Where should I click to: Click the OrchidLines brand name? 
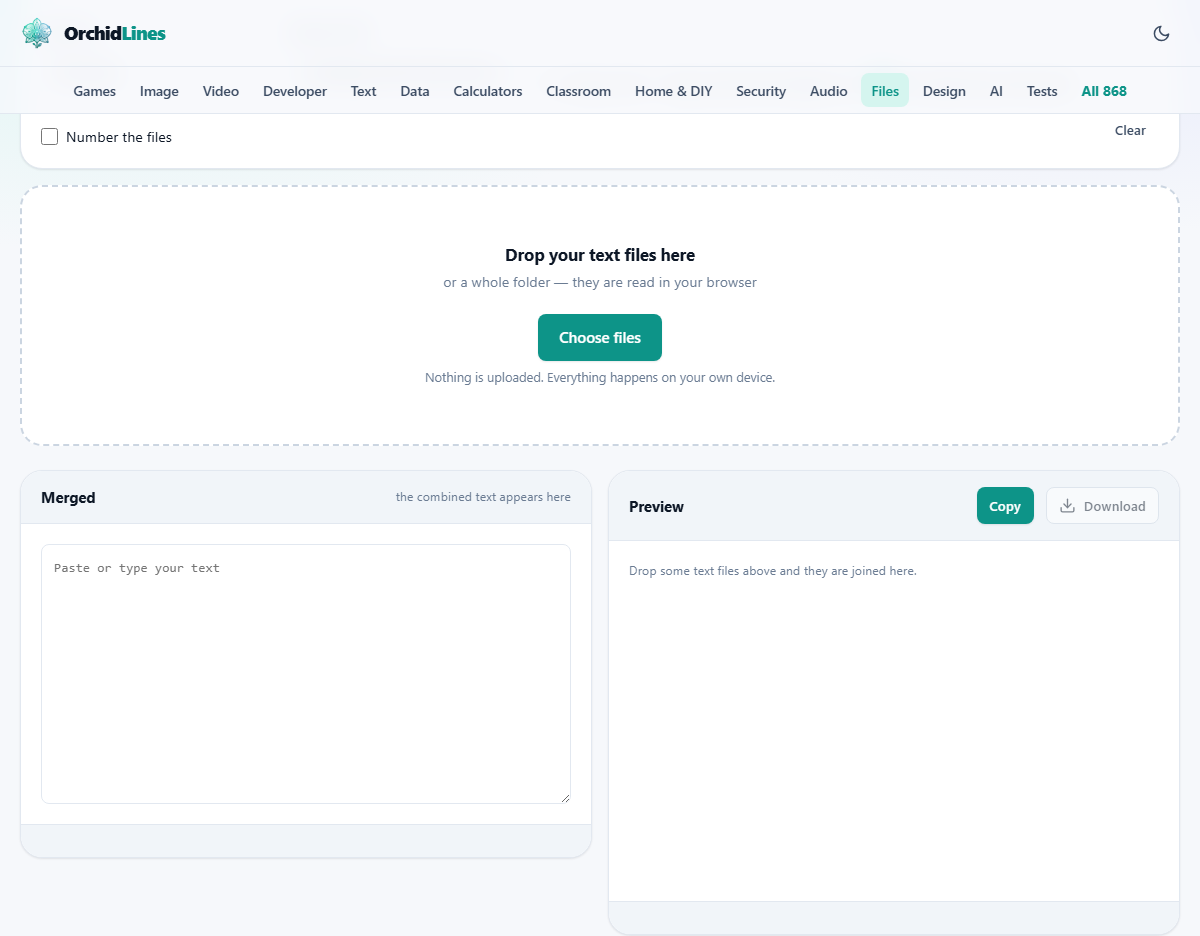[115, 33]
